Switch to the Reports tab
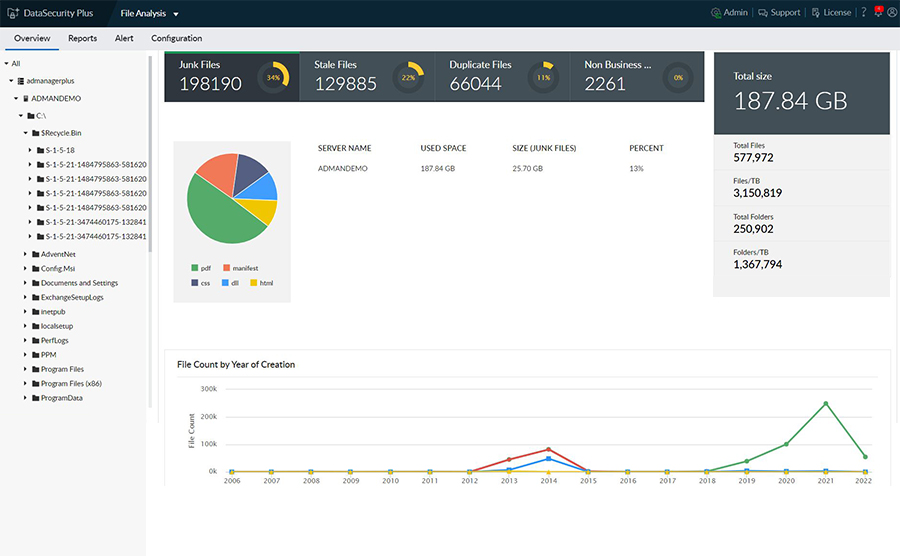 82,38
